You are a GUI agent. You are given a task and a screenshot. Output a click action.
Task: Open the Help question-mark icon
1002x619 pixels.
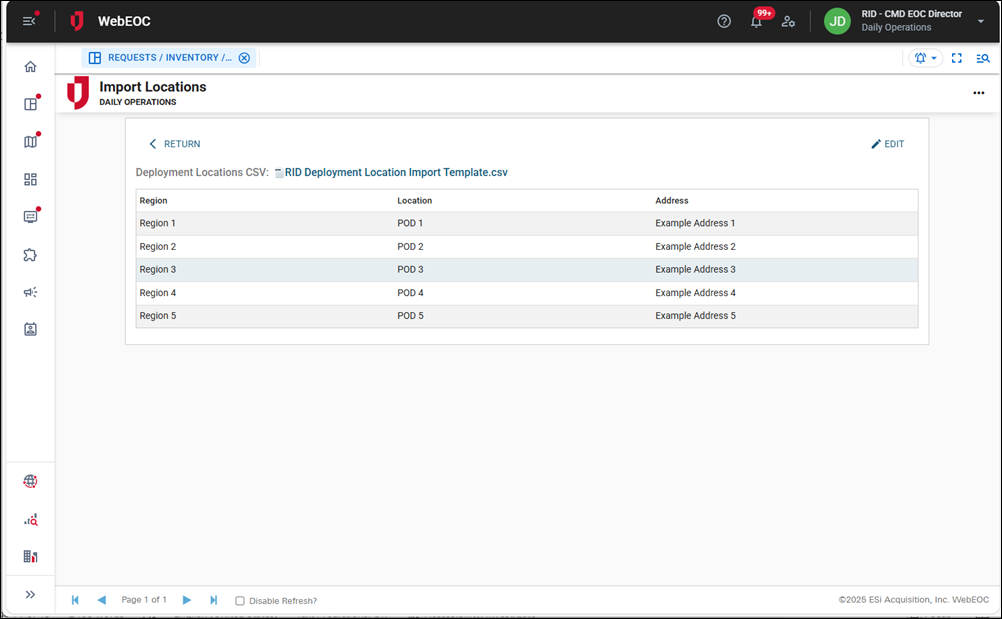tap(724, 21)
